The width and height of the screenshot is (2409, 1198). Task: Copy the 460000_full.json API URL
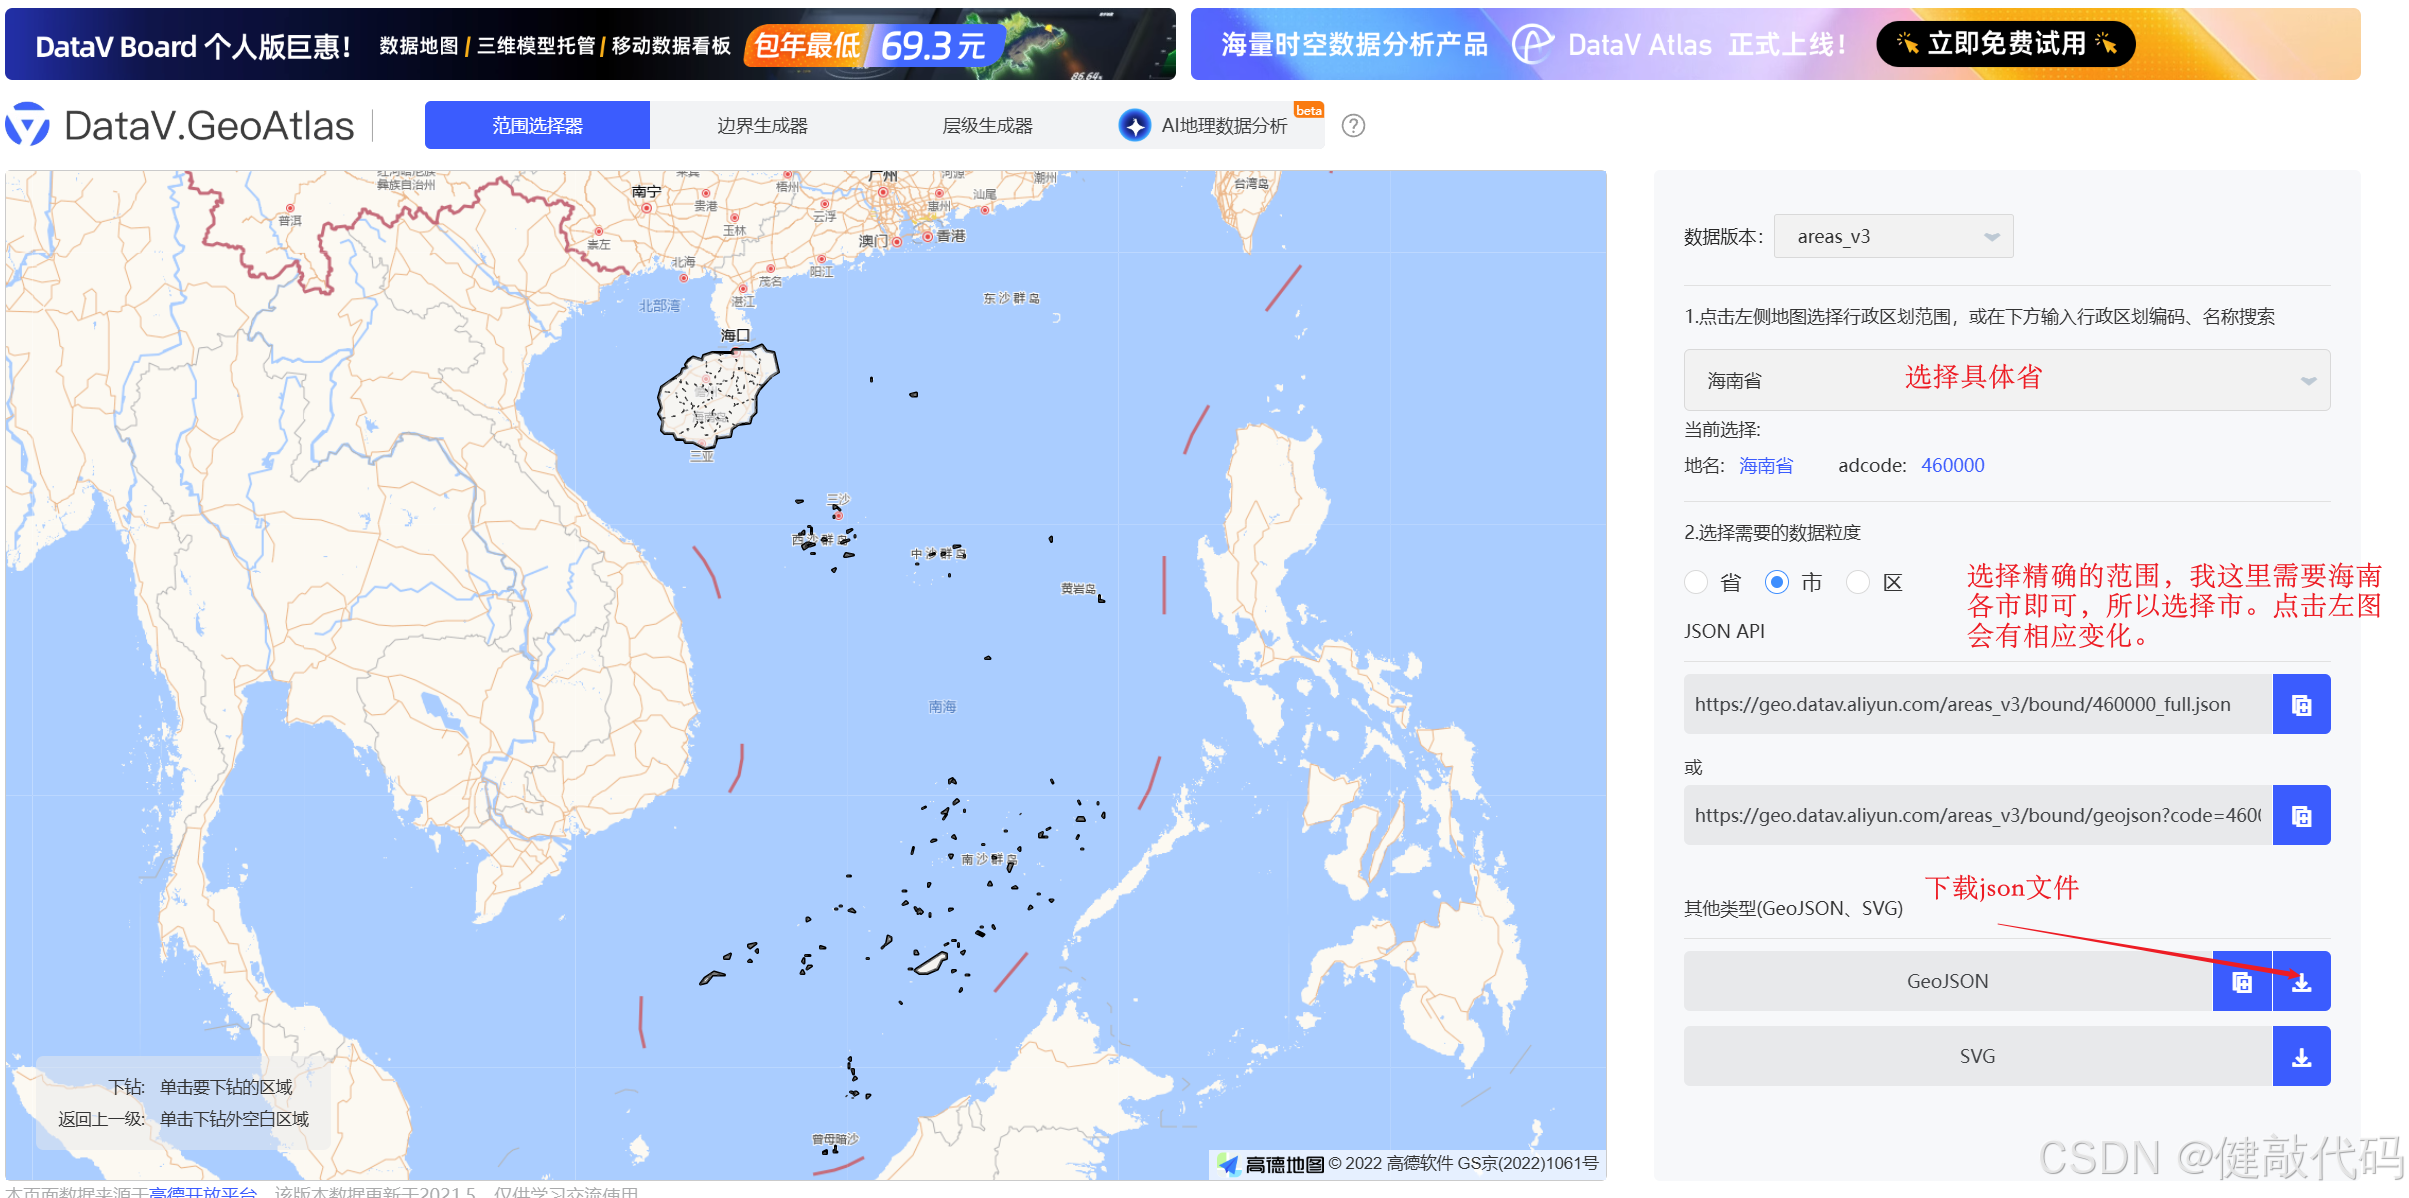pyautogui.click(x=2300, y=704)
